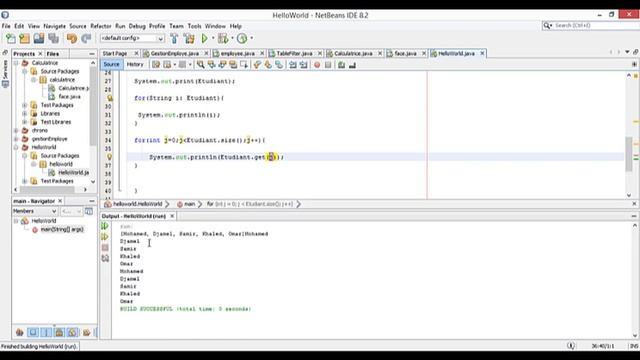Click the Clean and Build Project icon
640x360 pixels.
tap(189, 38)
